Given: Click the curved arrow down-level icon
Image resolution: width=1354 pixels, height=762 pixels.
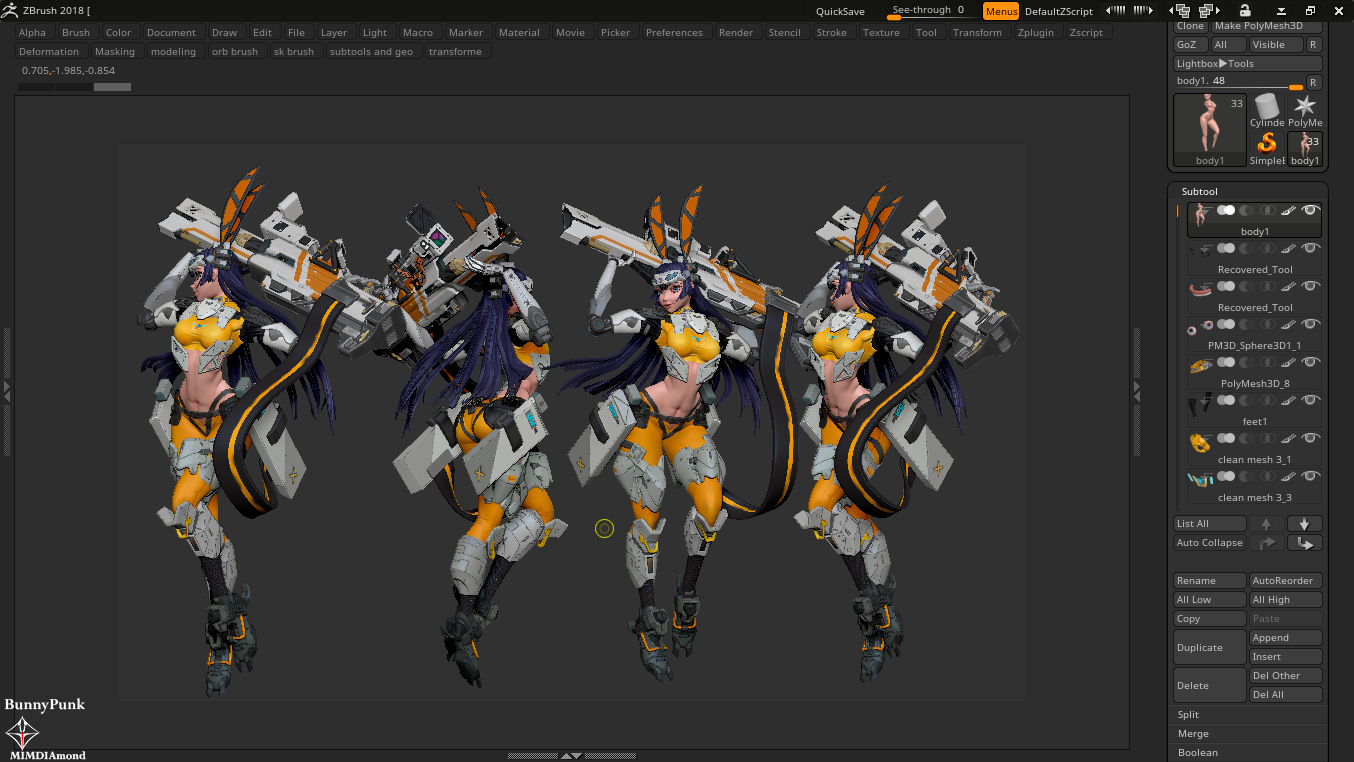Looking at the screenshot, I should (x=1305, y=543).
